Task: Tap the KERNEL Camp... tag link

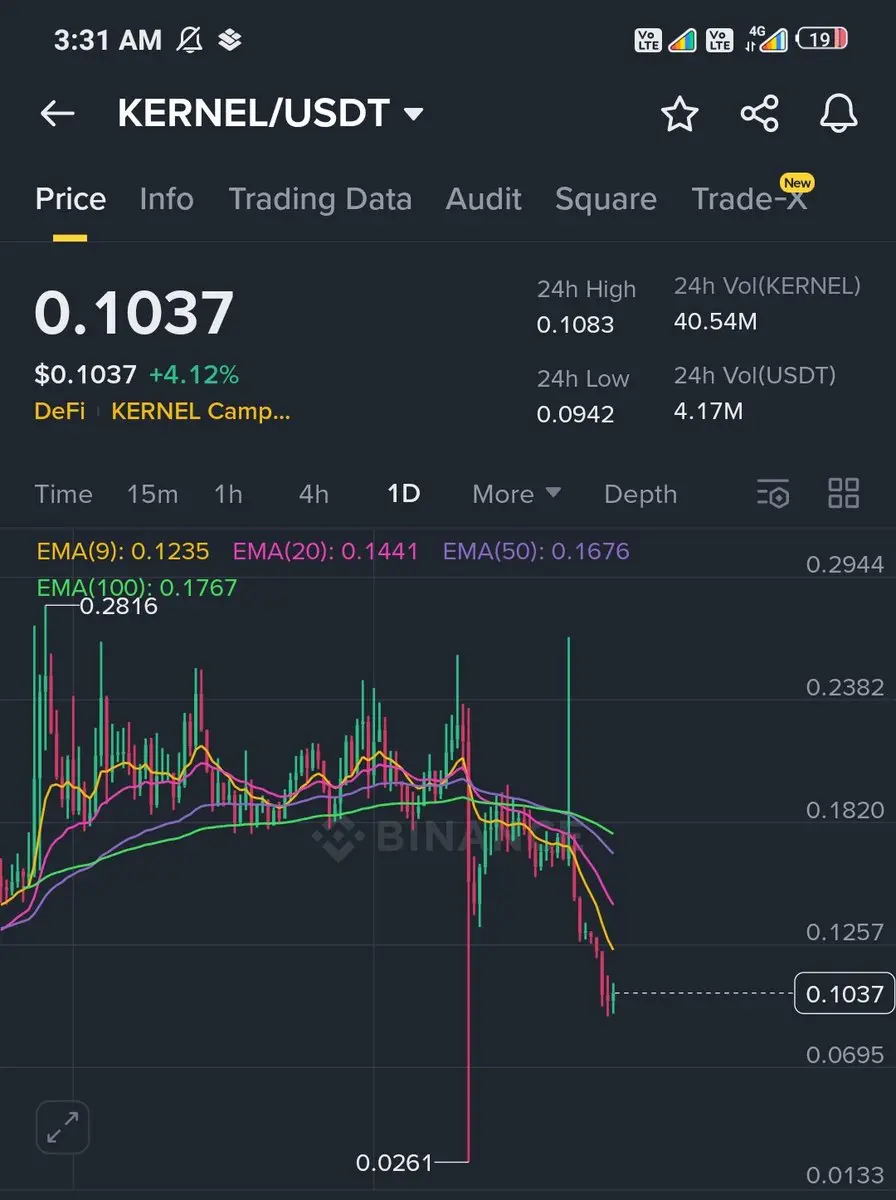Action: click(x=201, y=411)
